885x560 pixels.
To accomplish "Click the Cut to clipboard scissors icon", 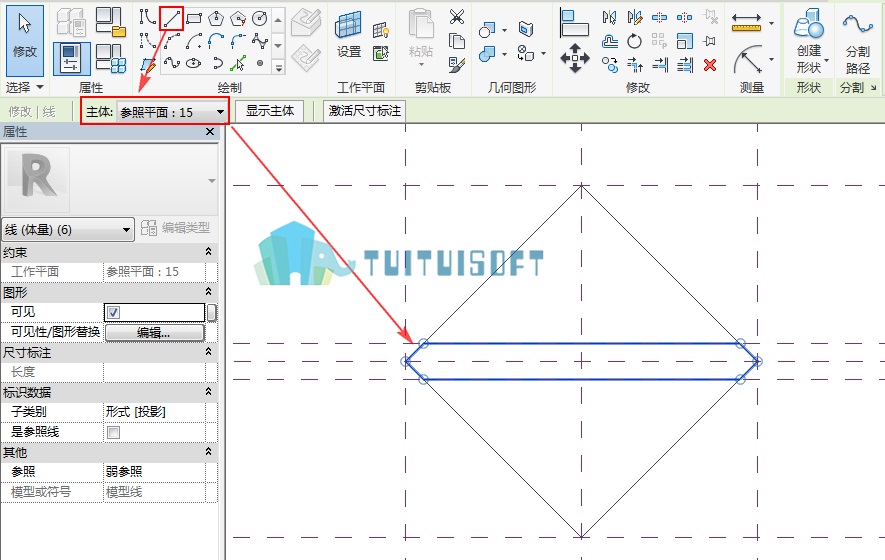I will coord(457,17).
